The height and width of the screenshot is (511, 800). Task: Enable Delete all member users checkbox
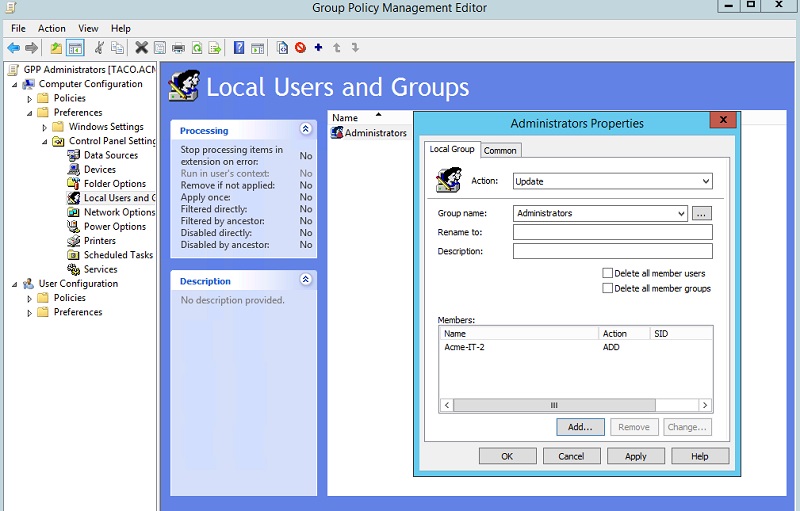pos(607,273)
